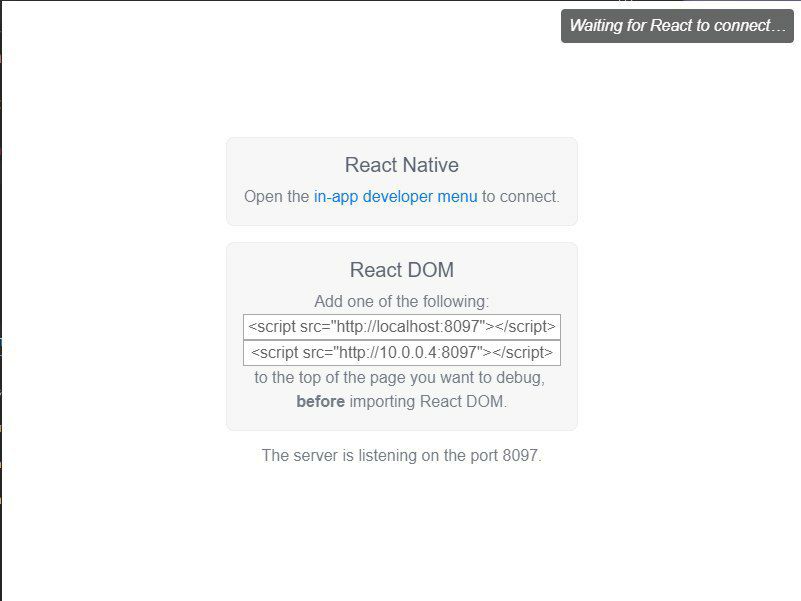Click the 'Add one of the following:' text

[x=402, y=302]
